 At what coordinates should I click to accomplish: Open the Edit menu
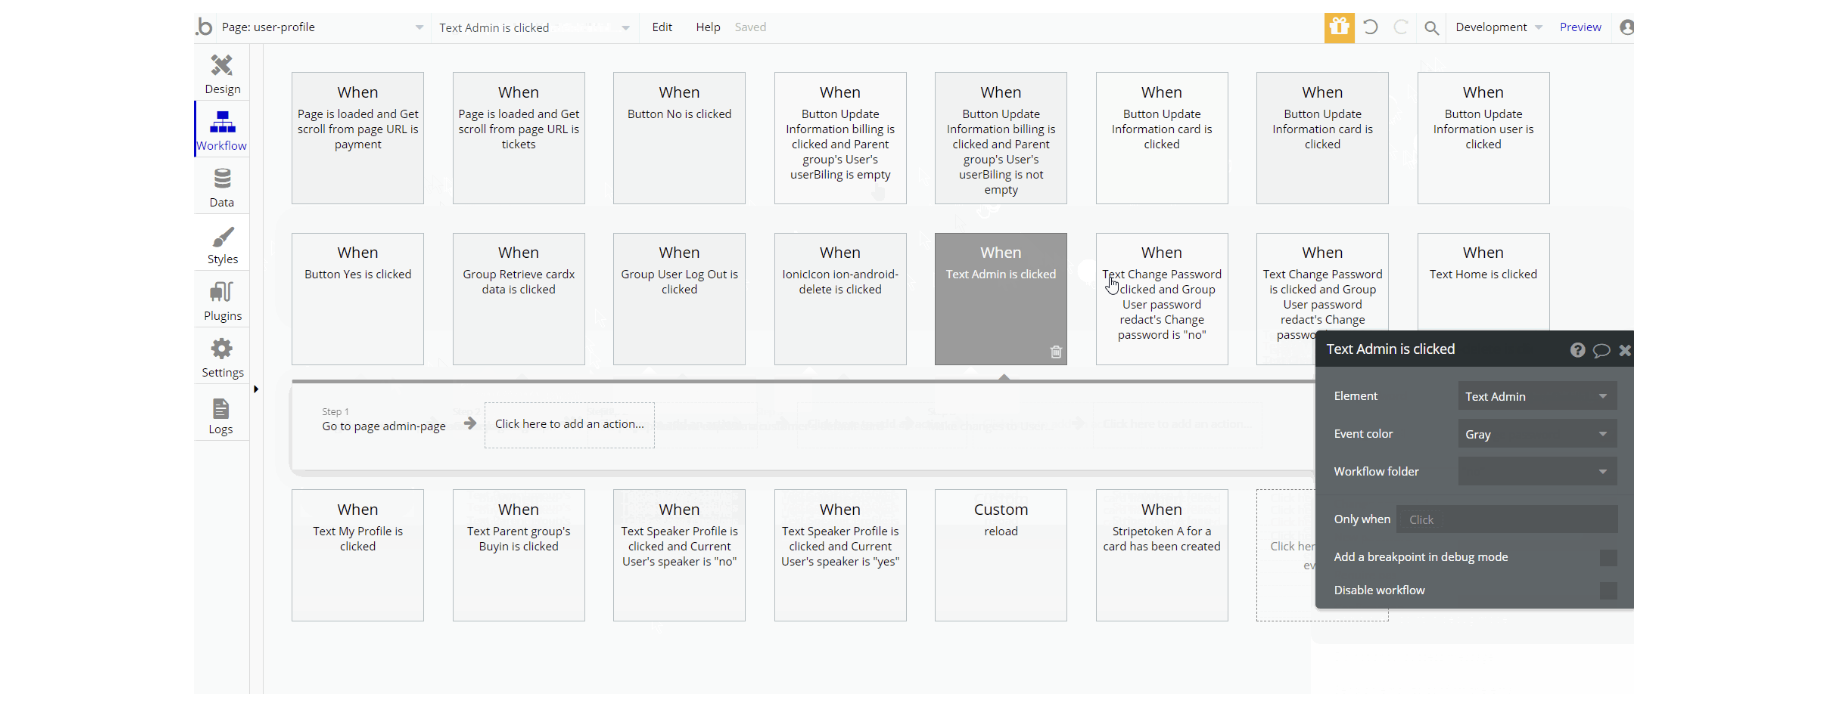click(x=662, y=27)
